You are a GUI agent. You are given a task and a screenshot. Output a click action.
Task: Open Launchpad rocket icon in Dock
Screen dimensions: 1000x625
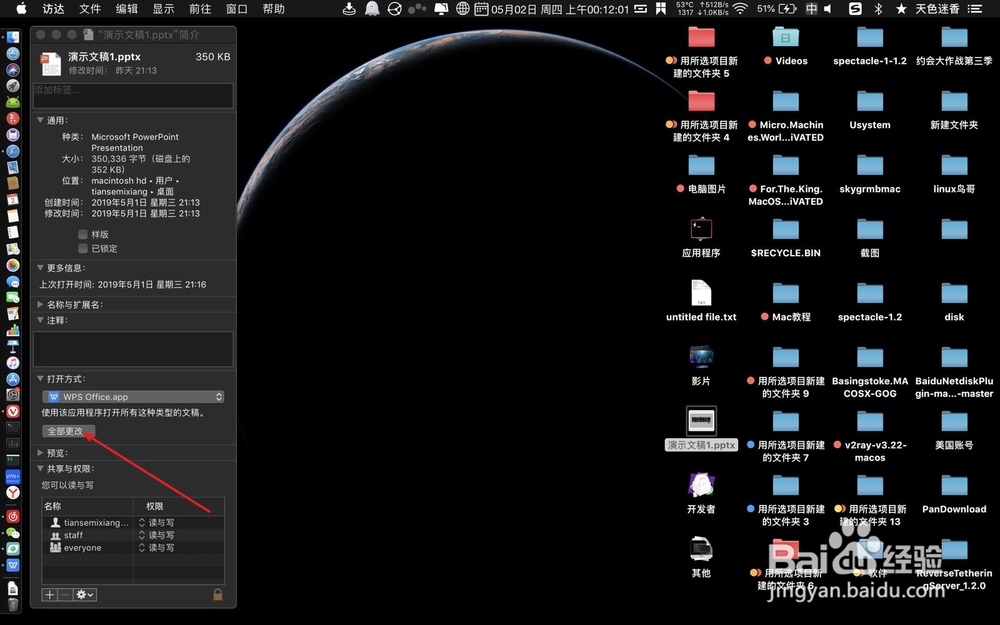pos(13,86)
